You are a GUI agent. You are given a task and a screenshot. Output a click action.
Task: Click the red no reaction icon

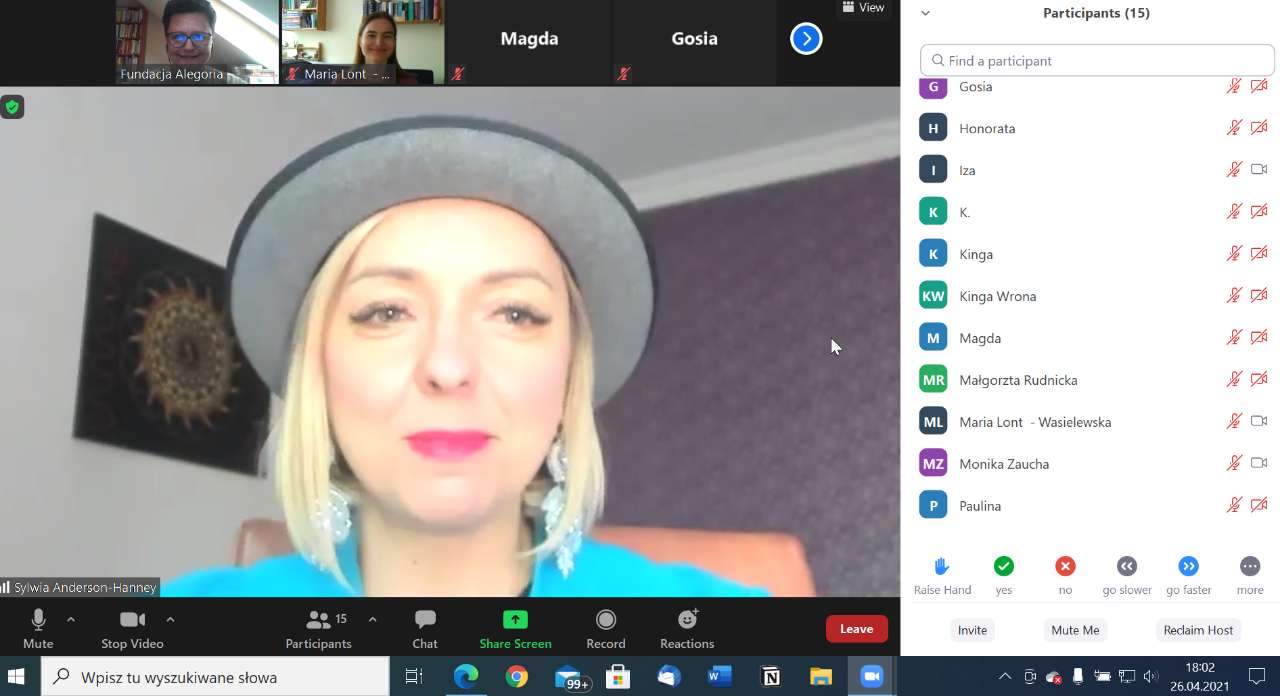tap(1065, 567)
